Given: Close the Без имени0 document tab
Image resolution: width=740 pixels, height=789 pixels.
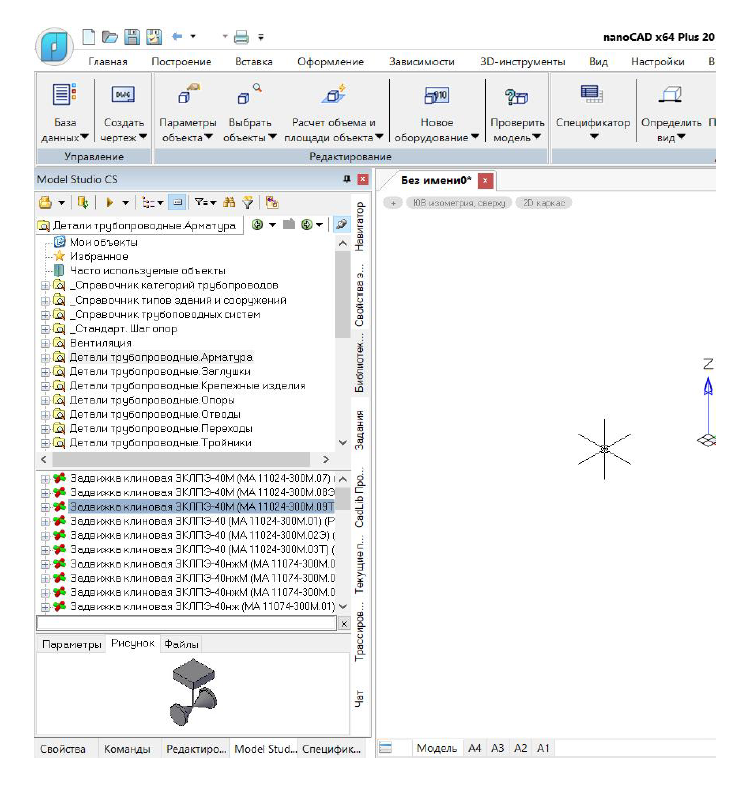Looking at the screenshot, I should click(485, 180).
